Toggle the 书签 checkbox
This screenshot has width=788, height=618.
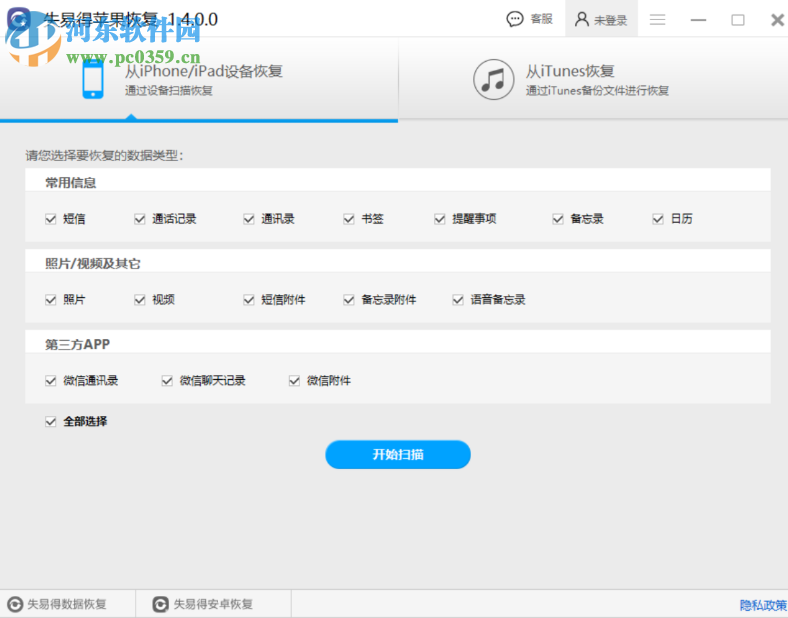[349, 219]
